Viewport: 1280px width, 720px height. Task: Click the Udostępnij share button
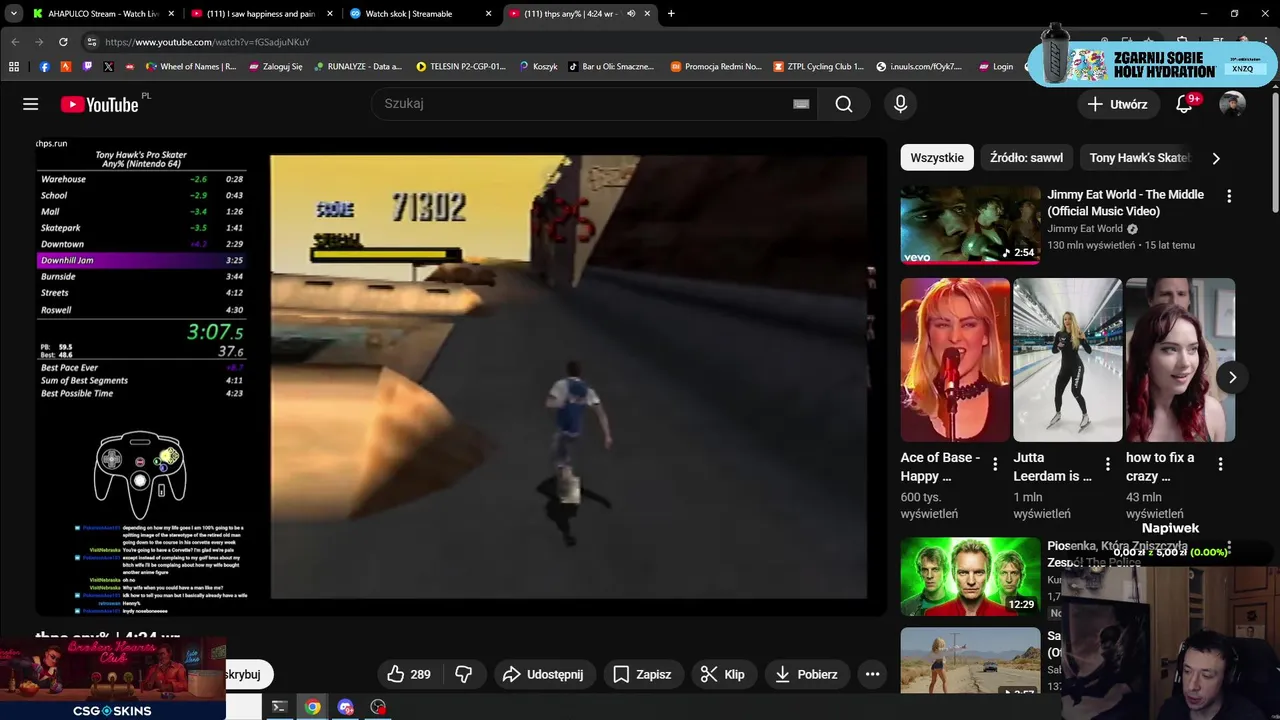(x=543, y=674)
